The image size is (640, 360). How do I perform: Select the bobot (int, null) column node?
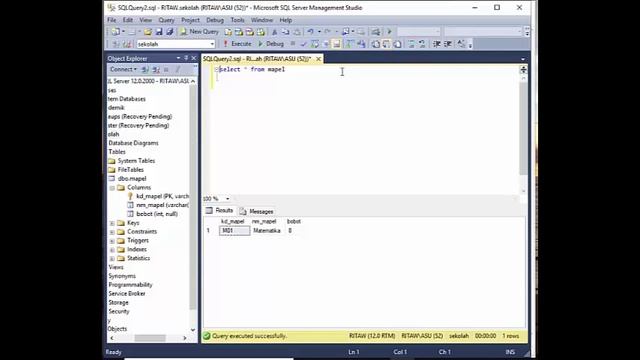pos(153,214)
